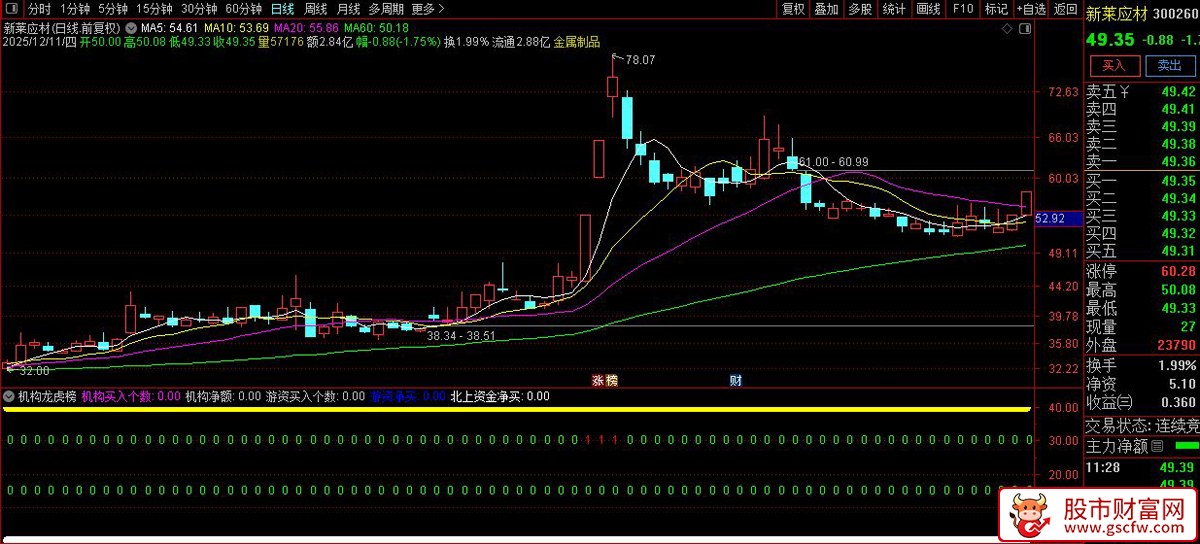Viewport: 1200px width, 544px height.
Task: Open the indicator dropdown next to 新莱应材(日线.前复权)
Action: 130,27
